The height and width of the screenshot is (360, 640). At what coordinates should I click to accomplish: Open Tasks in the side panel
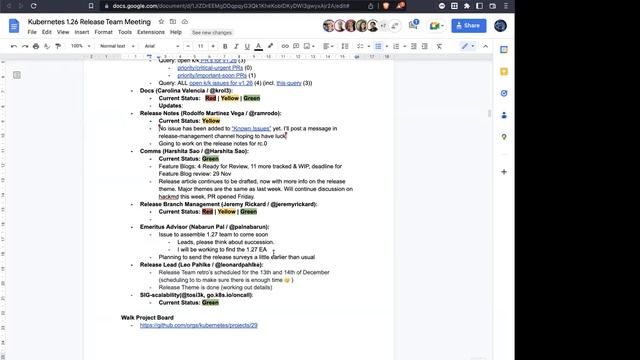pyautogui.click(x=504, y=93)
